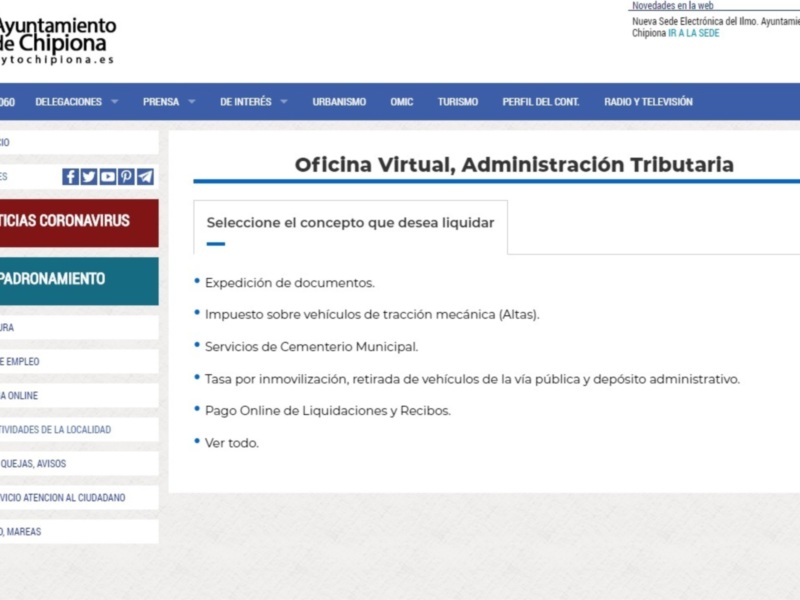The image size is (800, 600).
Task: Open the Facebook social icon
Action: (x=69, y=177)
